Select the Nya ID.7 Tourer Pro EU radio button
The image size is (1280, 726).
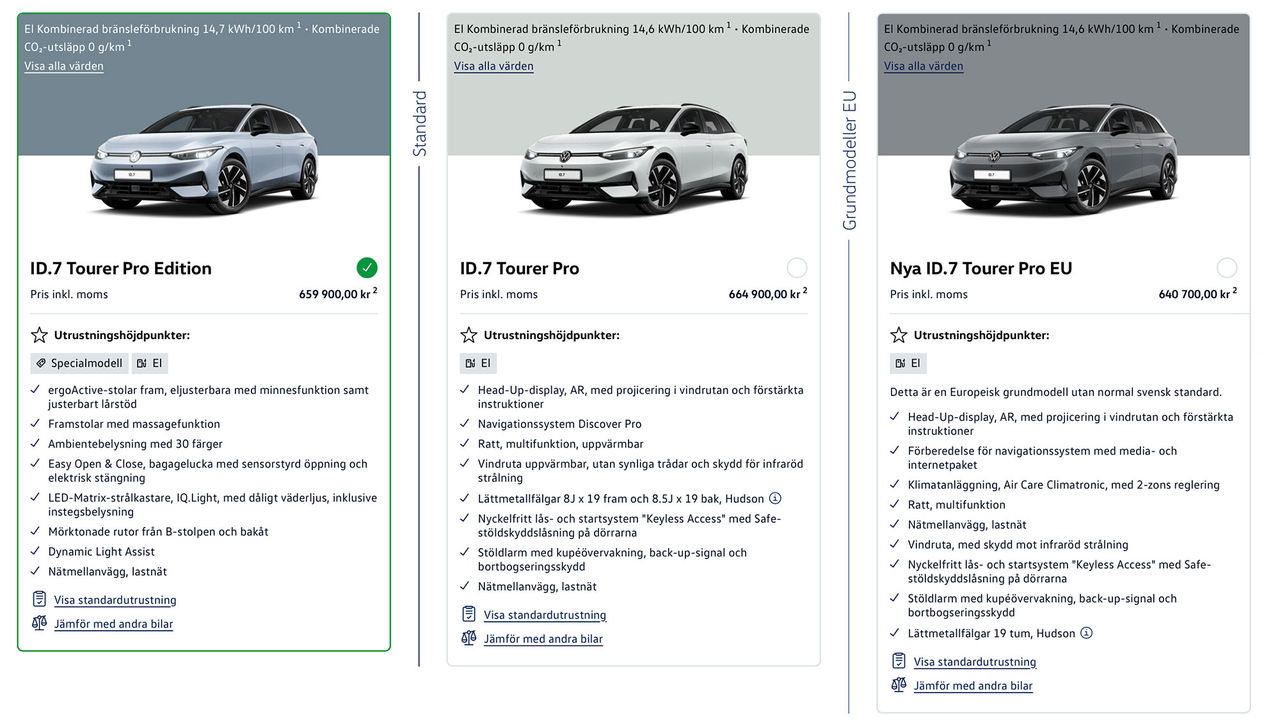pos(1227,268)
